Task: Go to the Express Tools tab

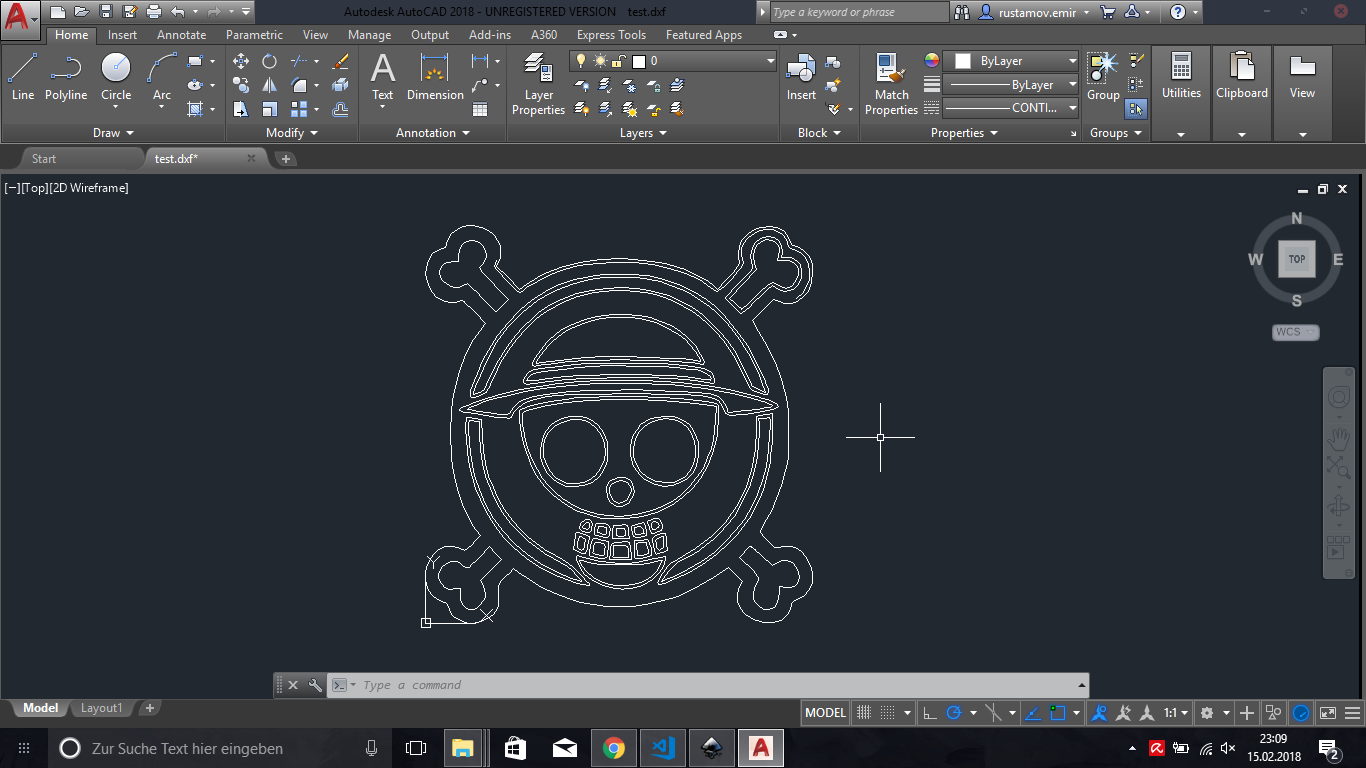Action: click(x=611, y=35)
